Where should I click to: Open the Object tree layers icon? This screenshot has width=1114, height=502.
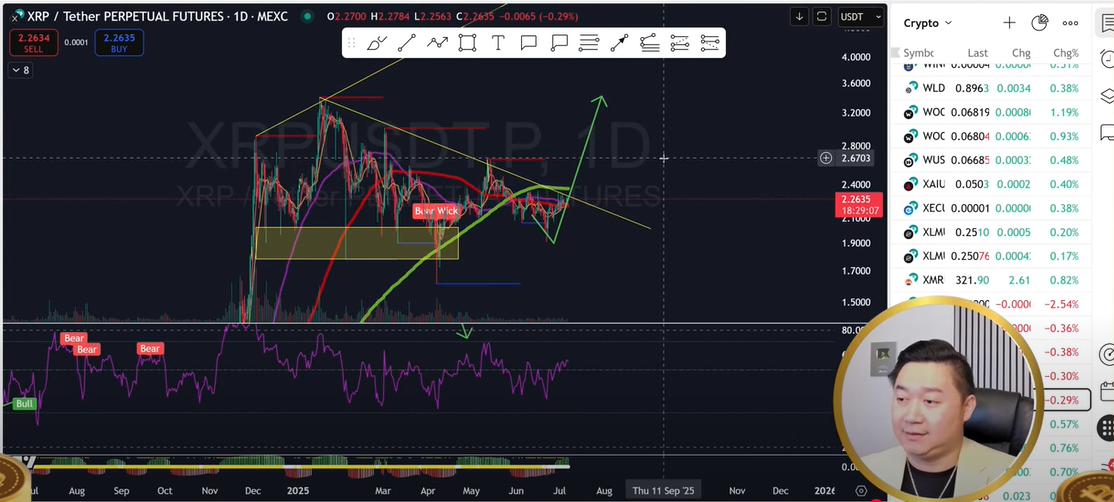pyautogui.click(x=1106, y=96)
